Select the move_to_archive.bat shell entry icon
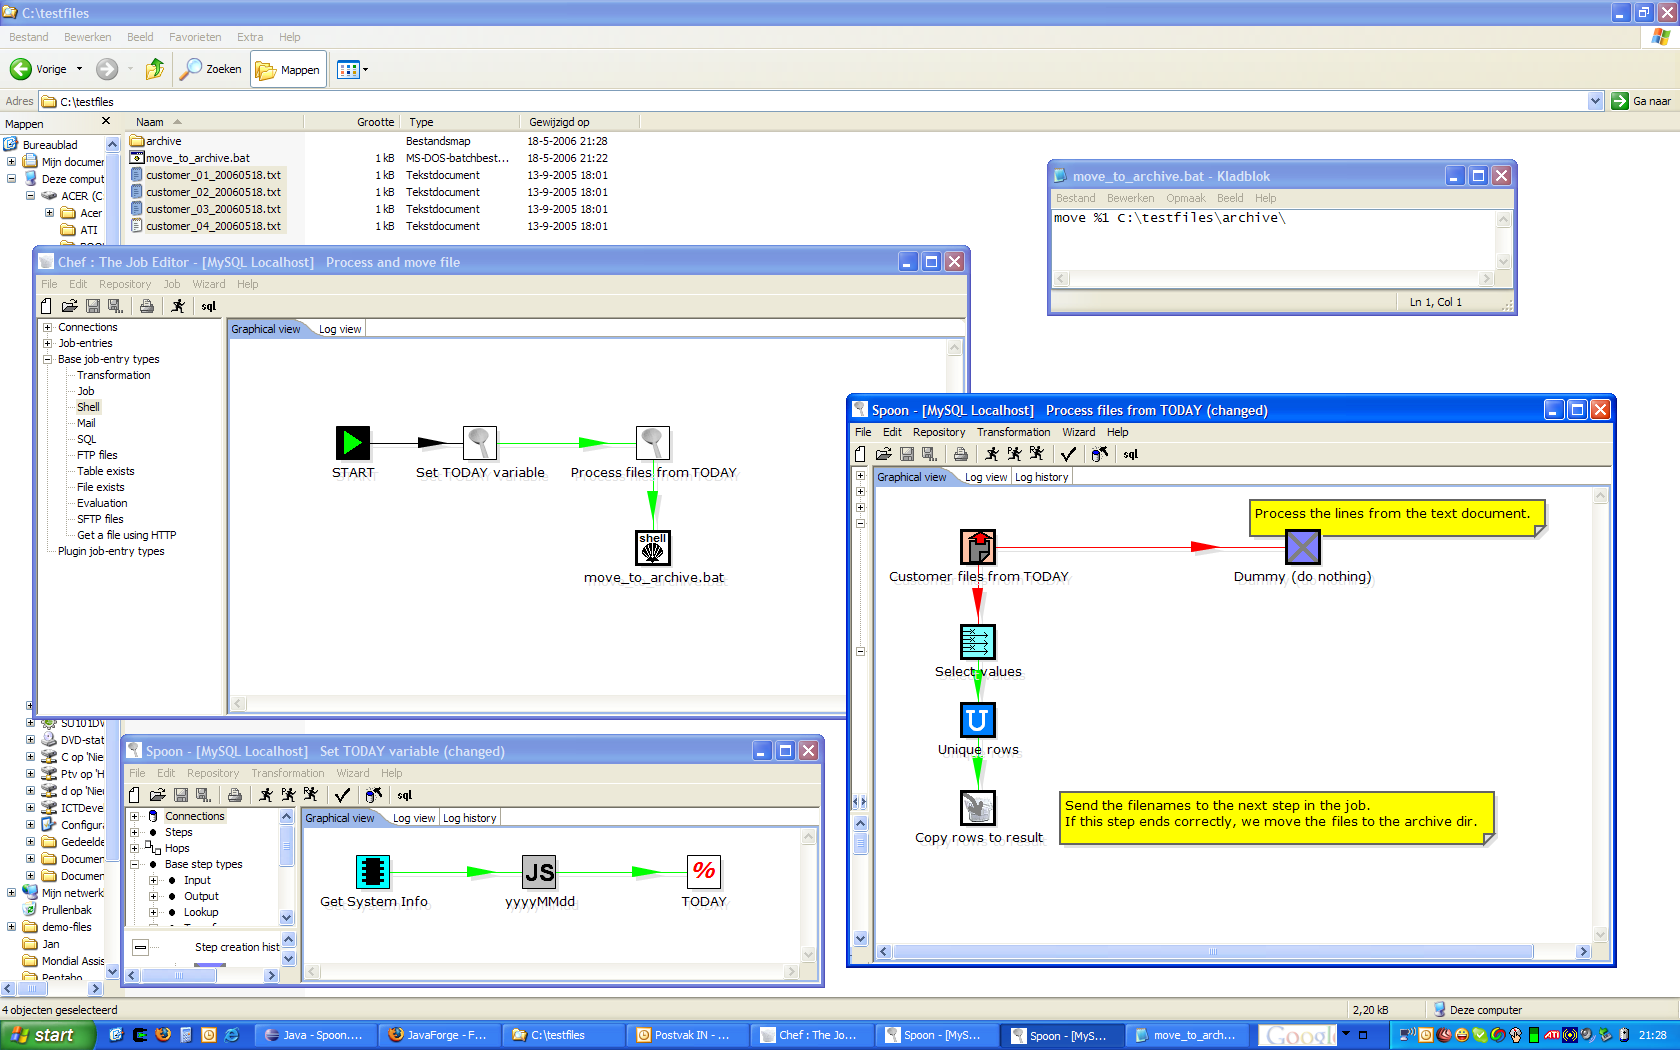 click(x=653, y=548)
